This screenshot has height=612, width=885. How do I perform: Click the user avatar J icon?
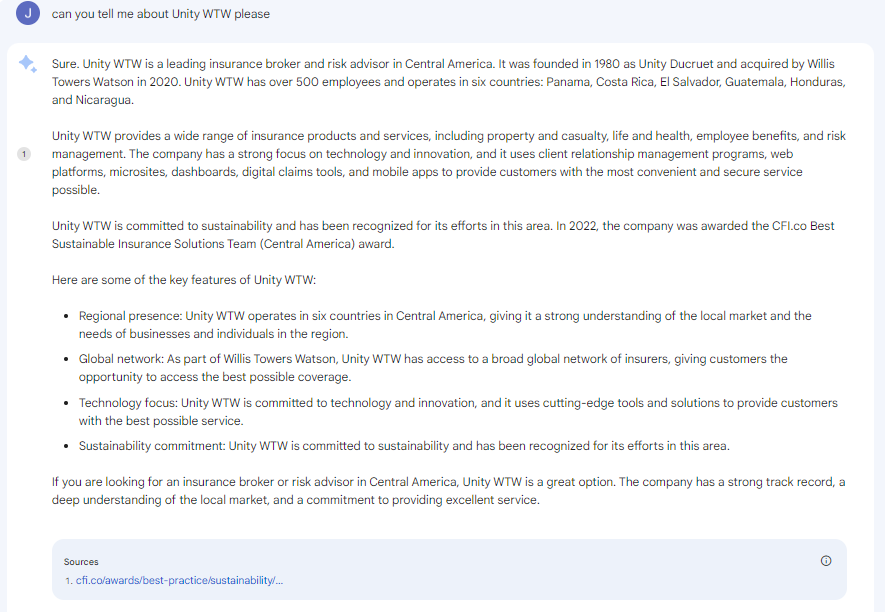pos(28,13)
